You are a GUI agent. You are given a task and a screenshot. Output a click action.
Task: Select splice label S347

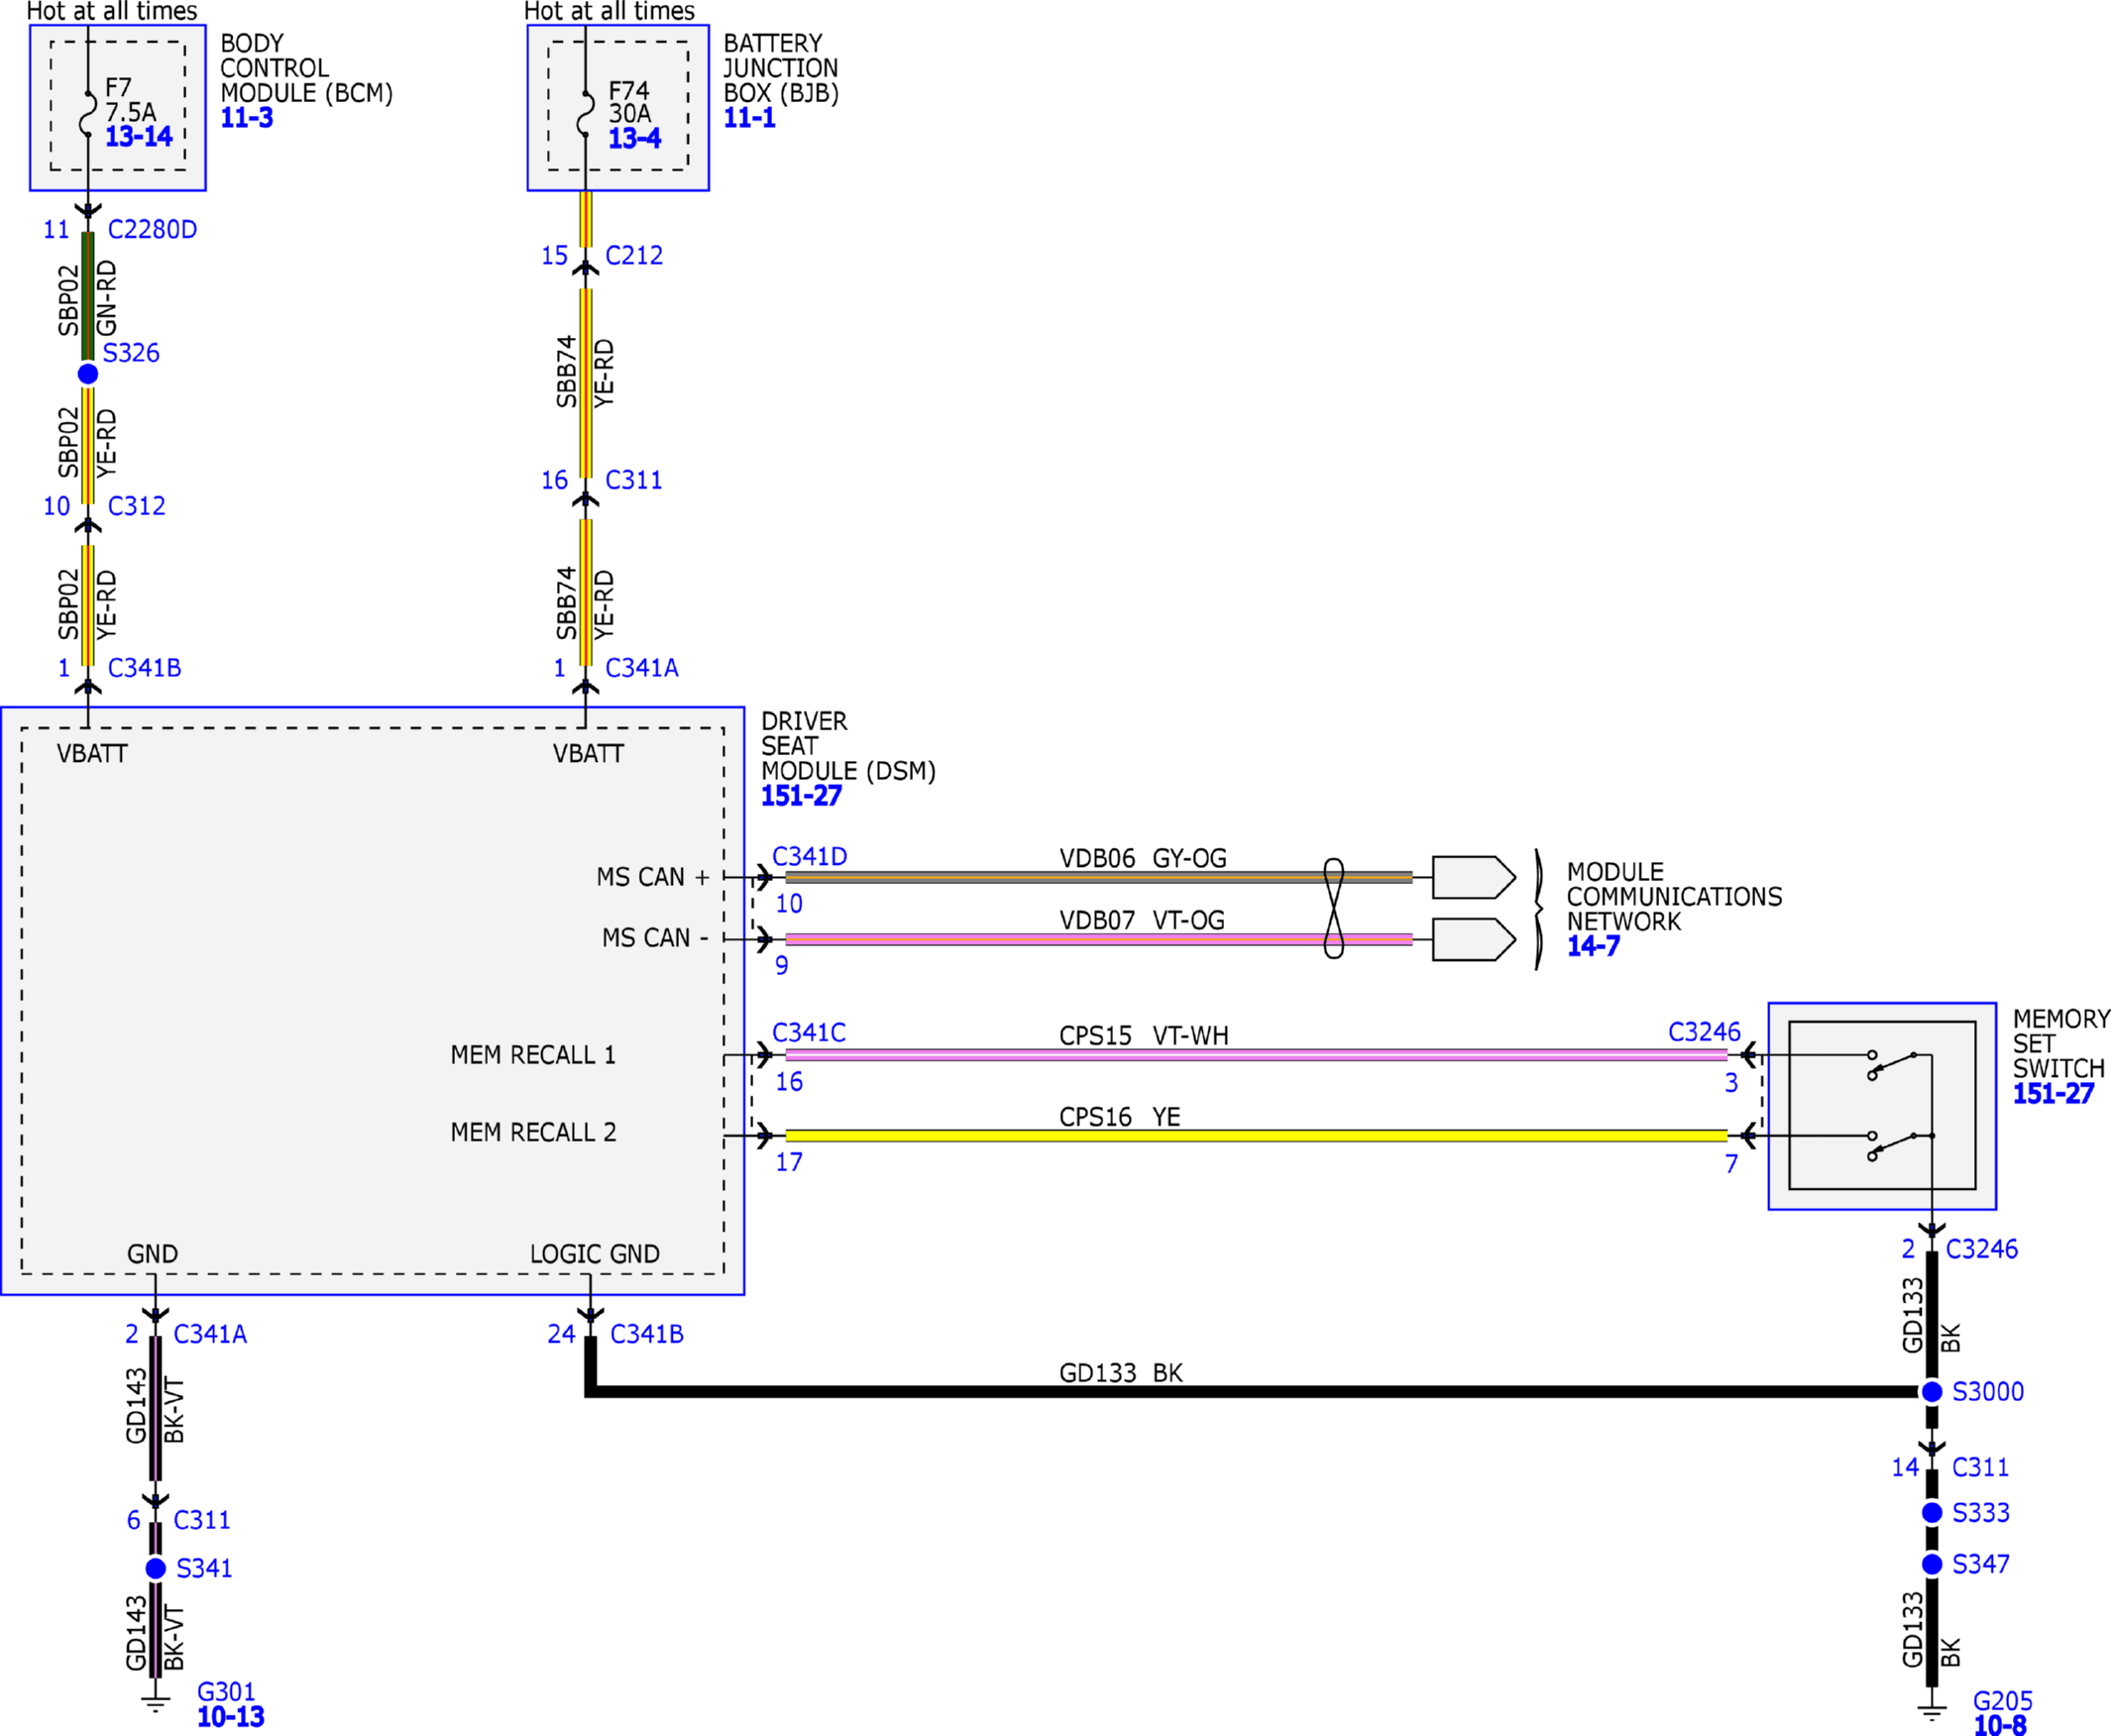[x=1981, y=1564]
